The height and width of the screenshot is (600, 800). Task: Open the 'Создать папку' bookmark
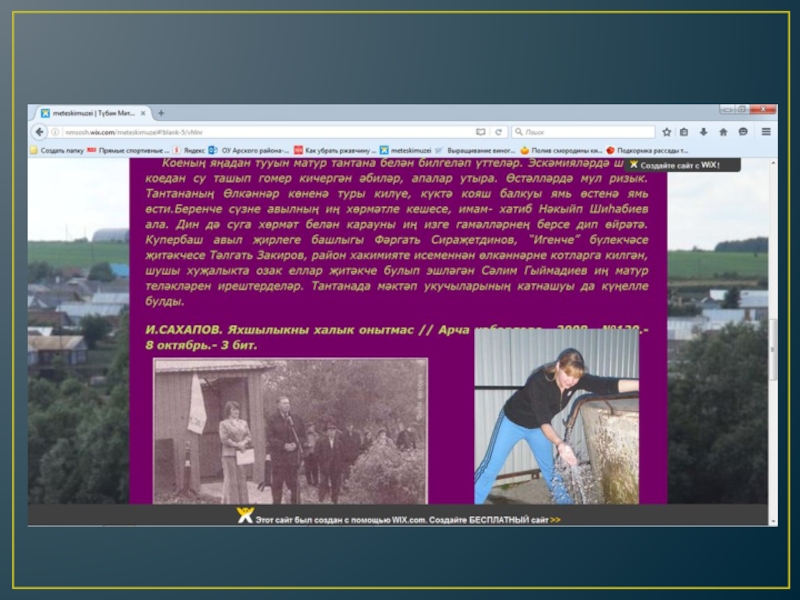(55, 150)
